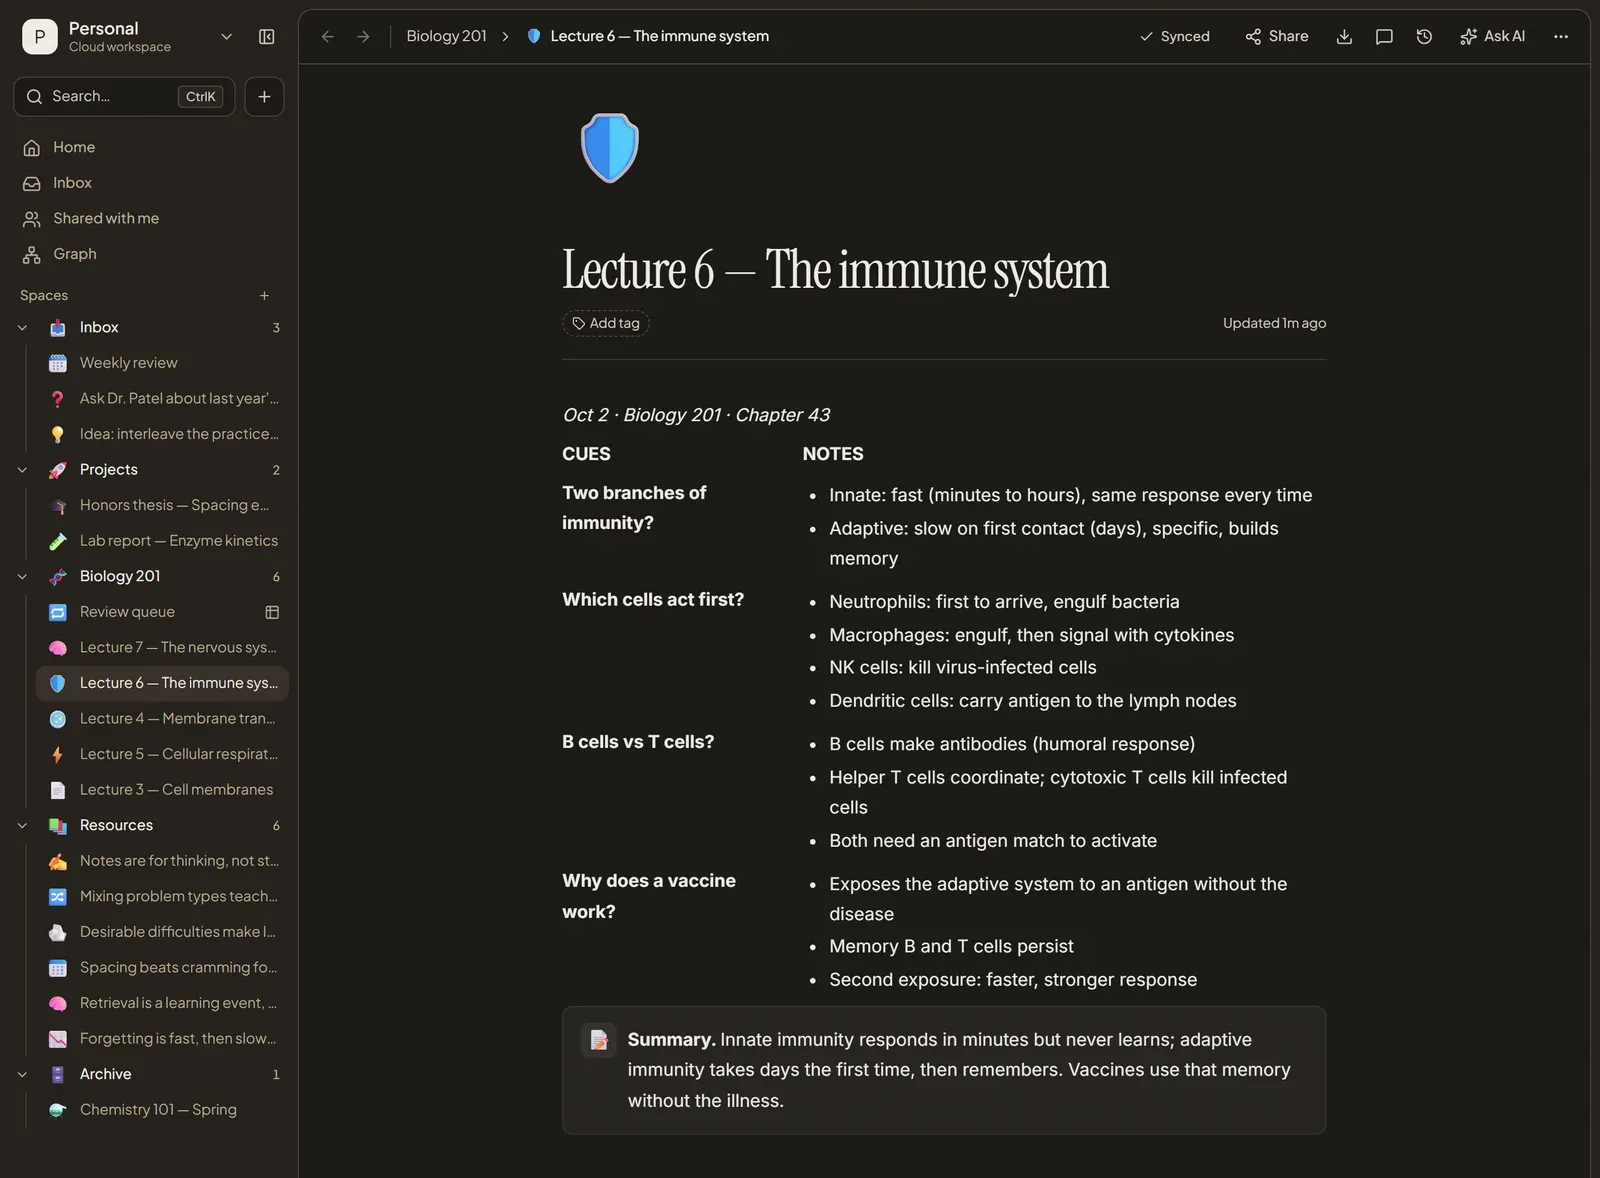Screen dimensions: 1600x1178
Task: Open Retrieval is a learning event note
Action: [x=163, y=1004]
